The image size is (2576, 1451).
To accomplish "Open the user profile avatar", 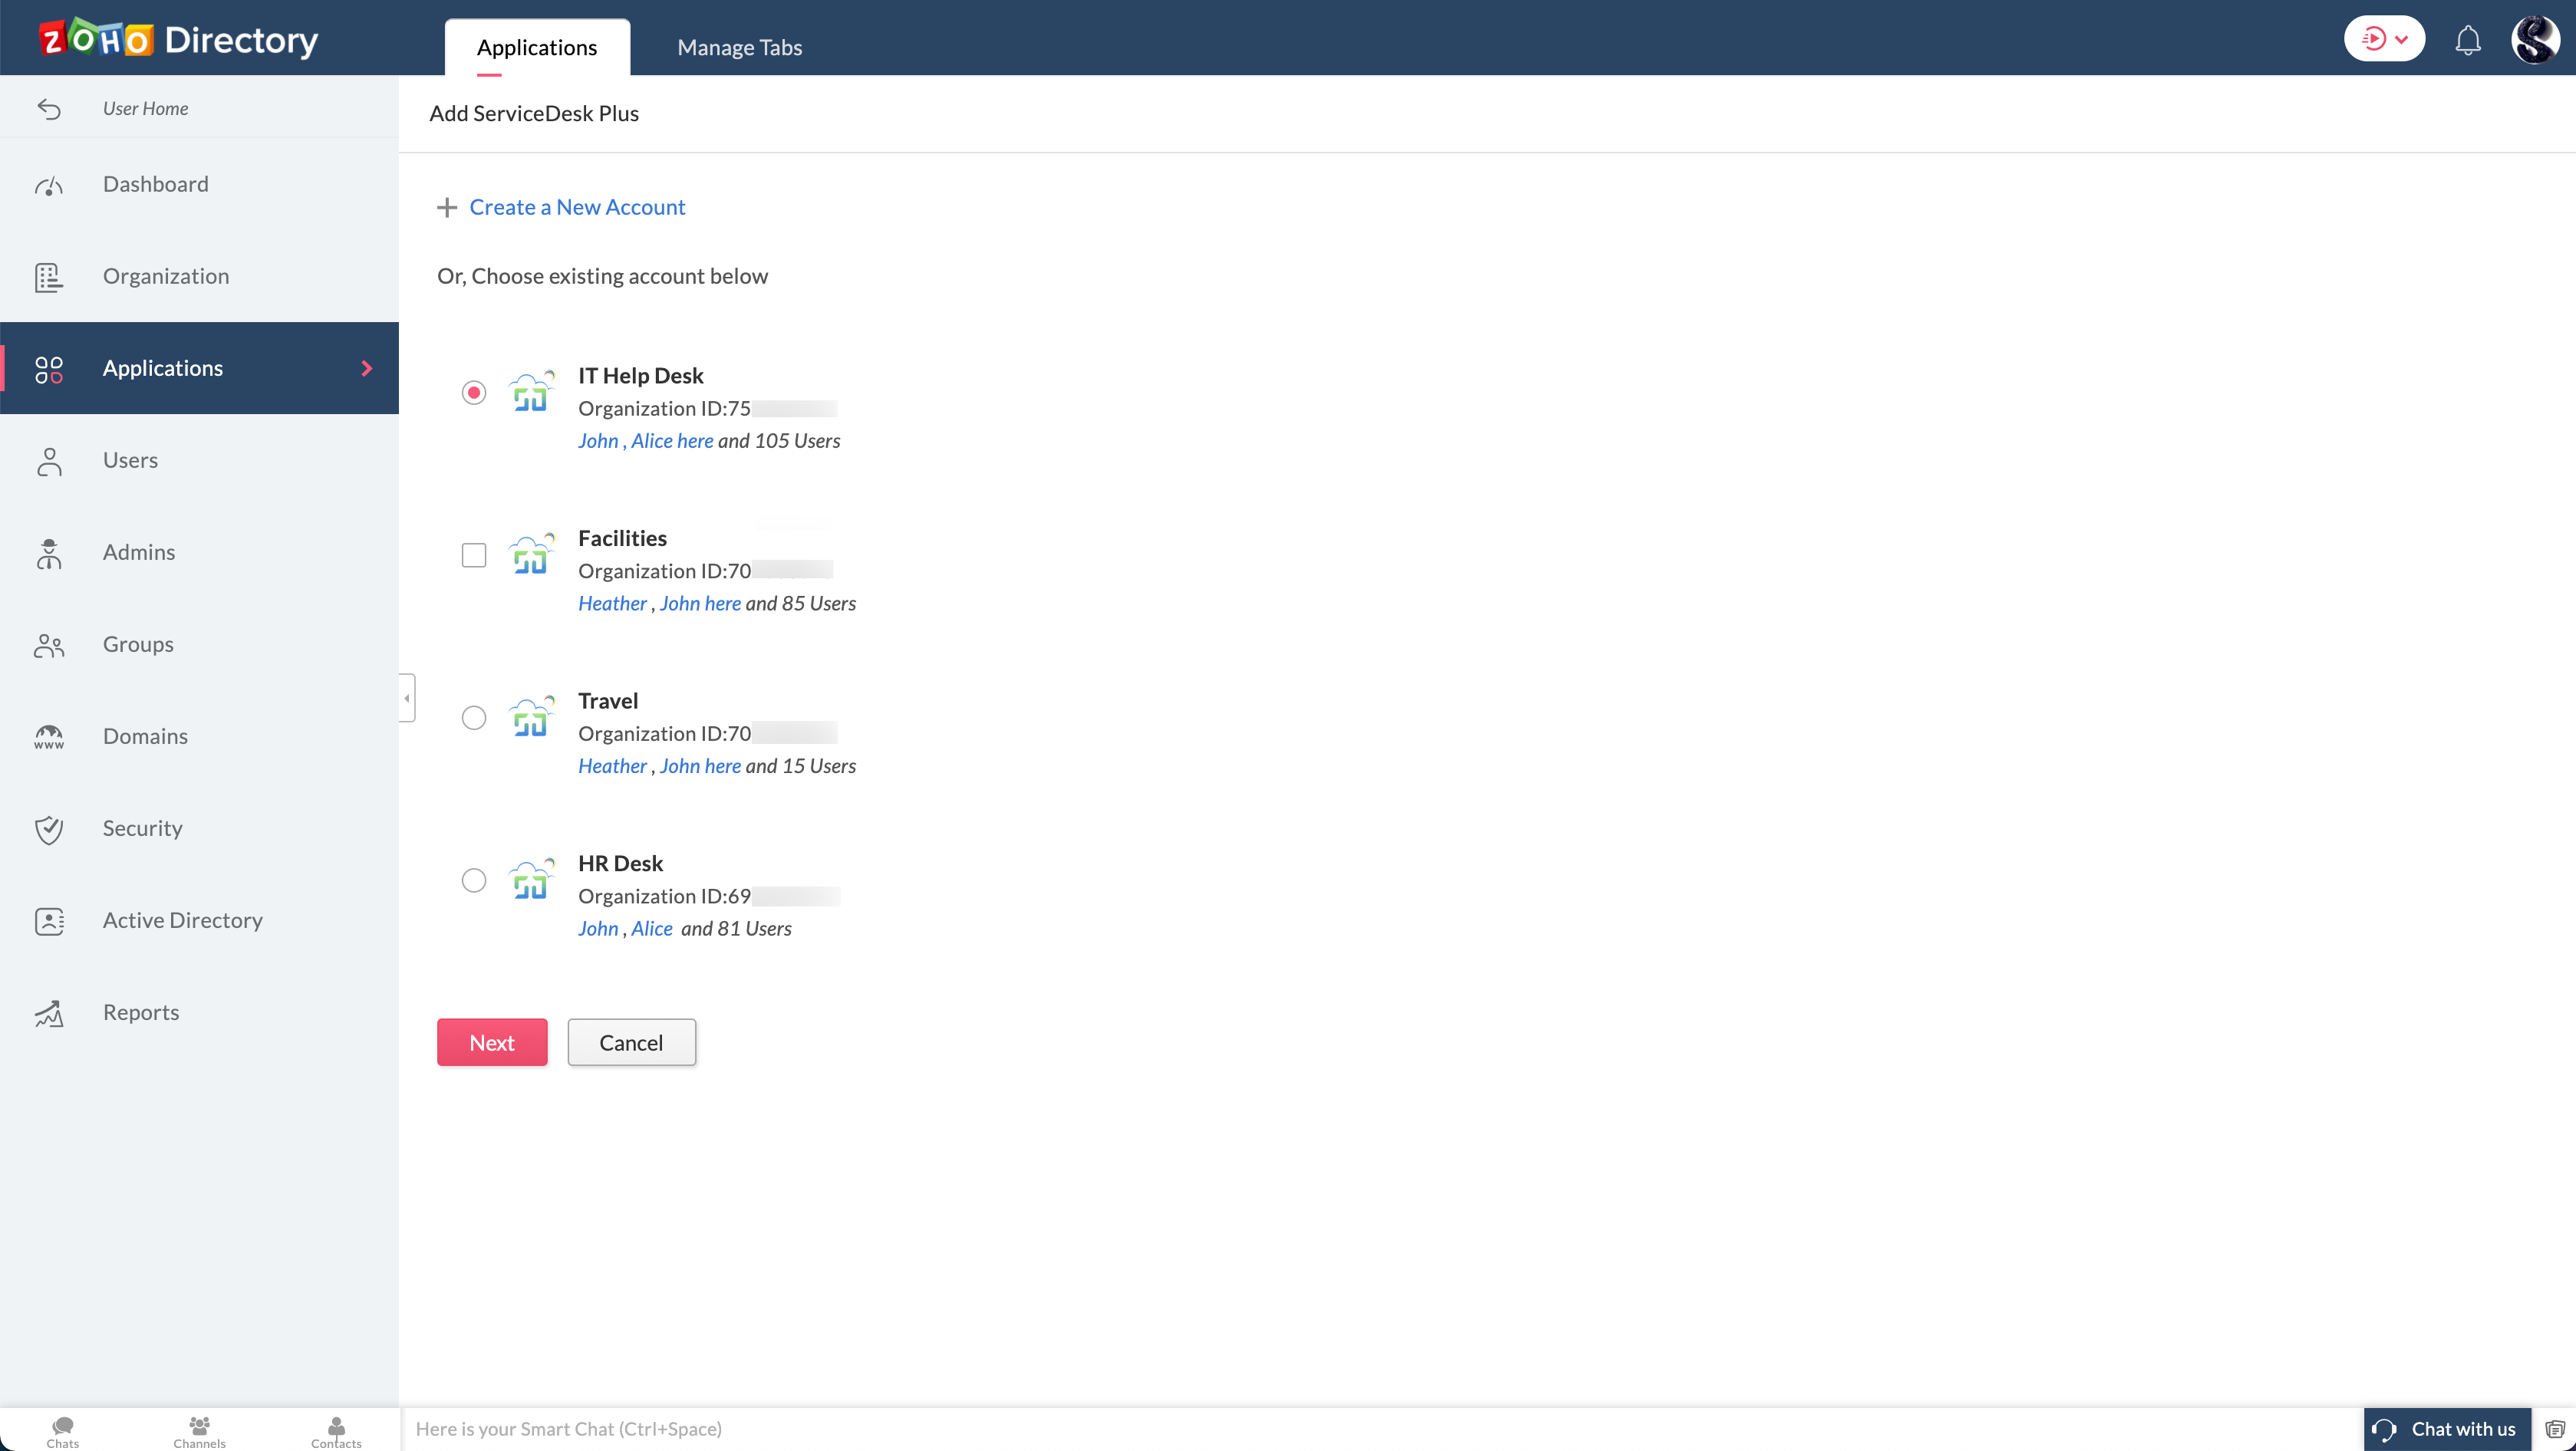I will [2535, 40].
